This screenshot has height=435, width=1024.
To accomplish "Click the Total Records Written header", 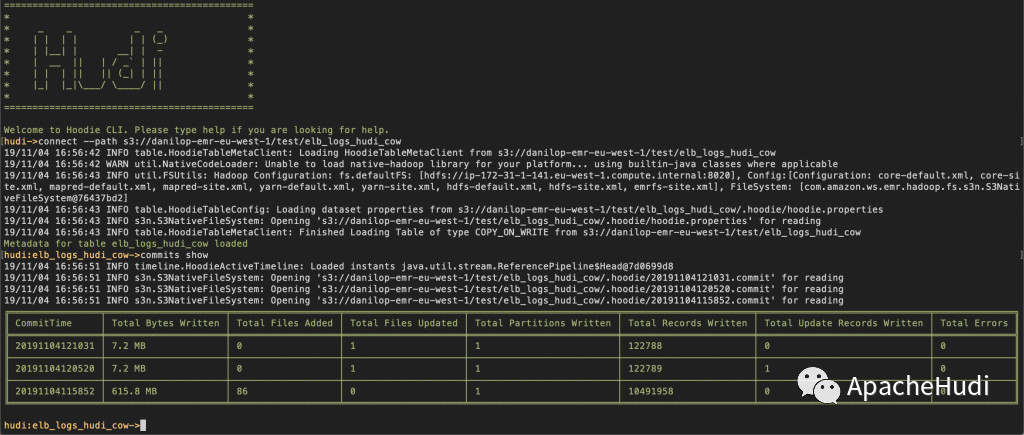I will 687,323.
